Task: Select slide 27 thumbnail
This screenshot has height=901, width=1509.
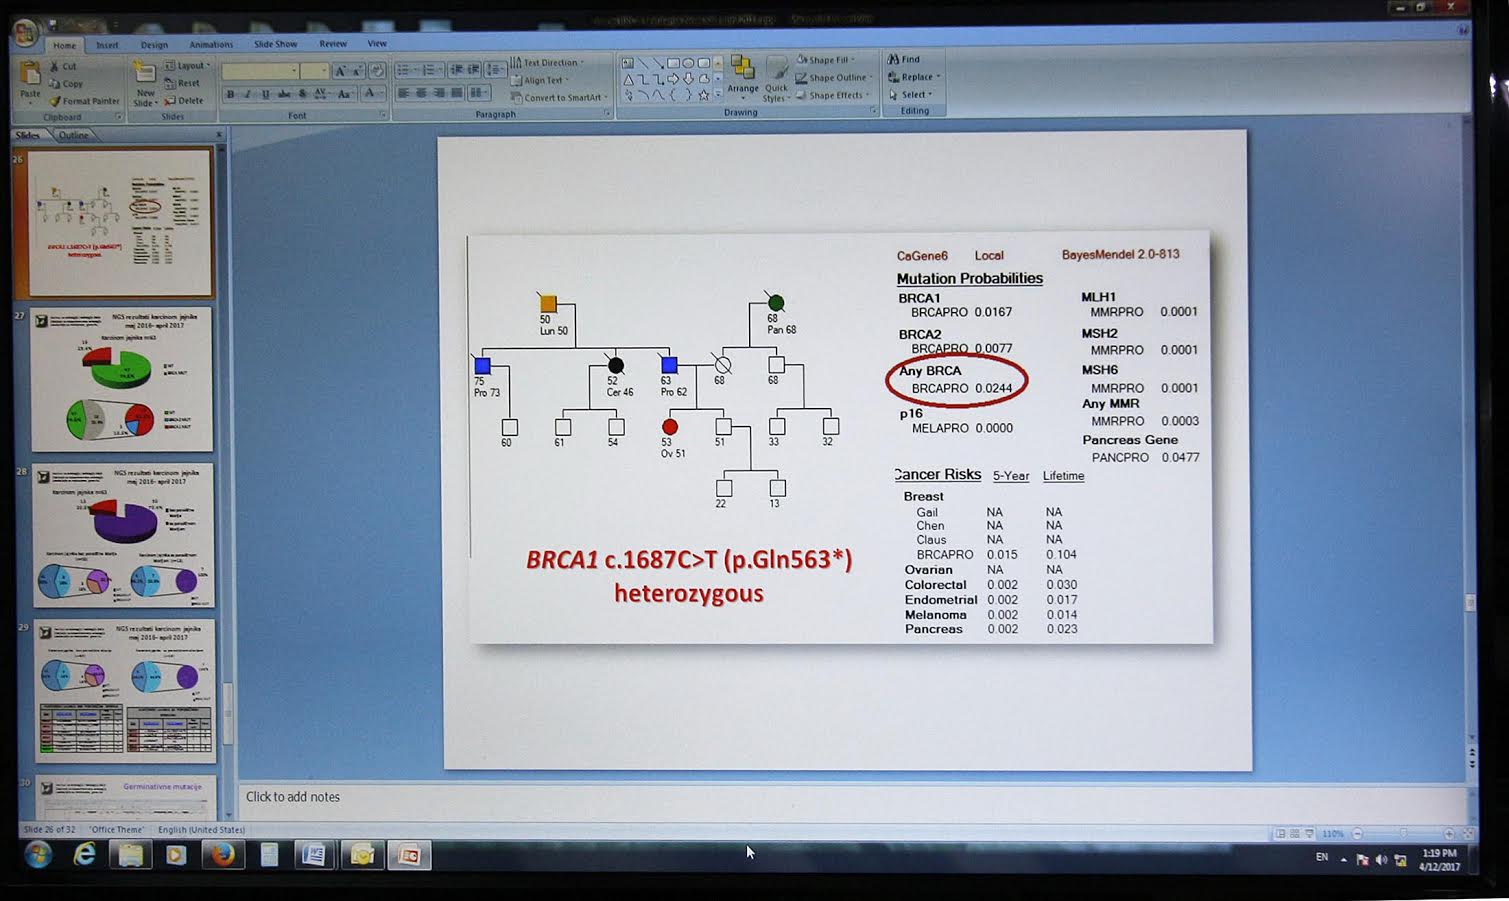Action: tap(122, 379)
